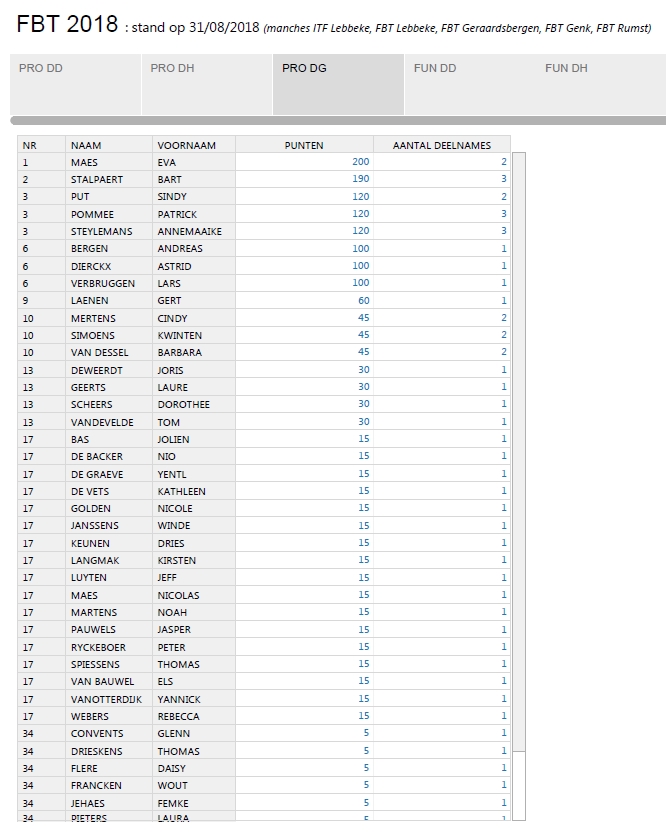The image size is (666, 838).
Task: Switch to the PRO DD tab
Action: [x=75, y=84]
